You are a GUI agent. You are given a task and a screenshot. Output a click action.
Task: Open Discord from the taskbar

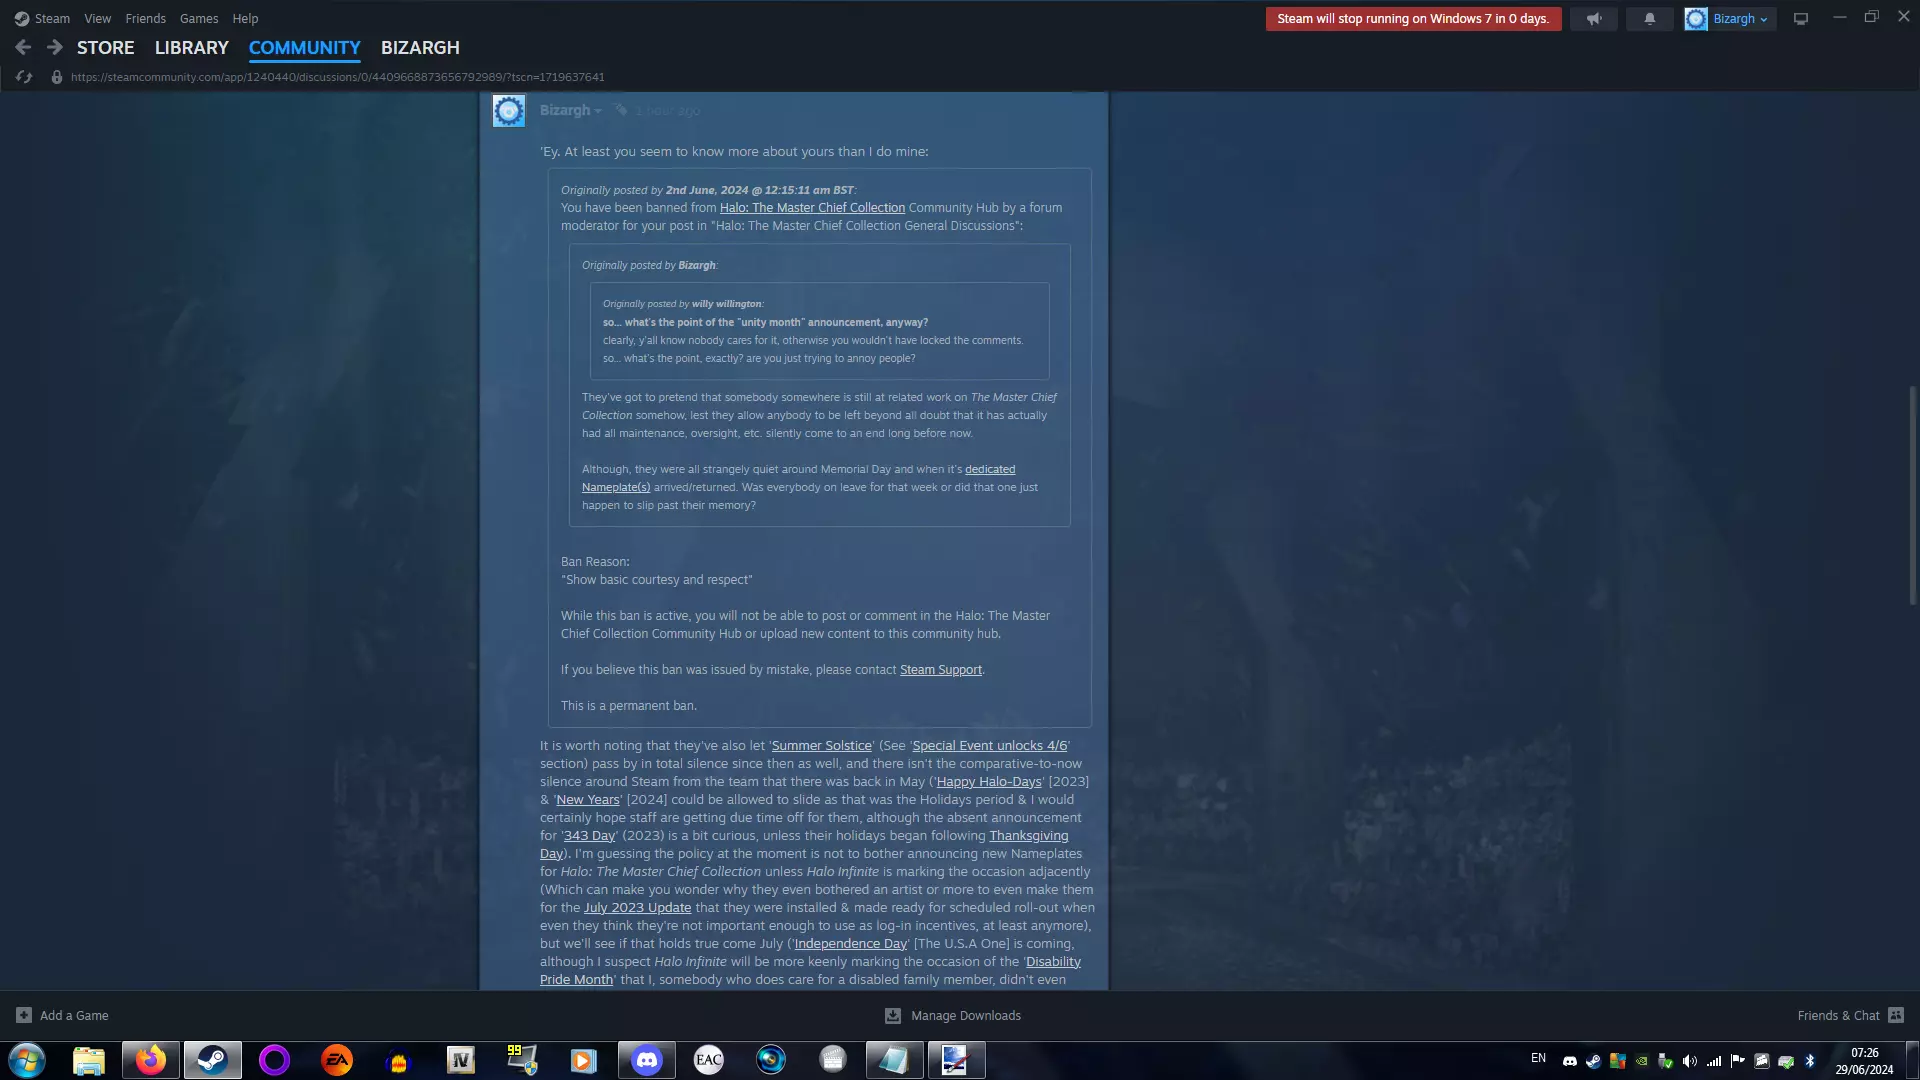click(646, 1060)
